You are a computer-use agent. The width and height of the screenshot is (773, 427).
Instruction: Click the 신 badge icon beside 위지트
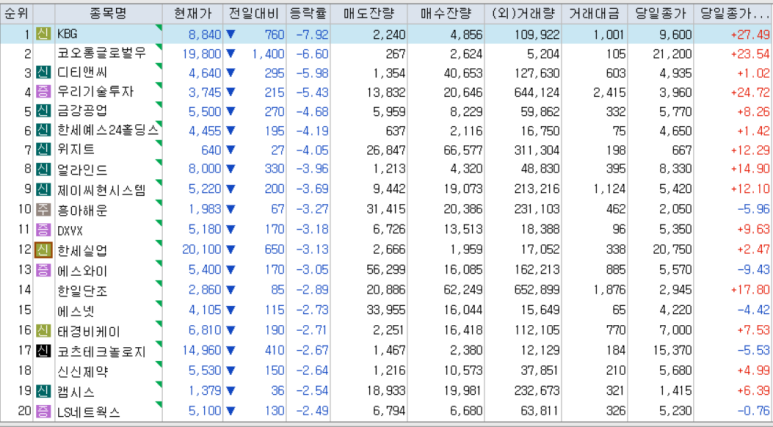pyautogui.click(x=43, y=150)
